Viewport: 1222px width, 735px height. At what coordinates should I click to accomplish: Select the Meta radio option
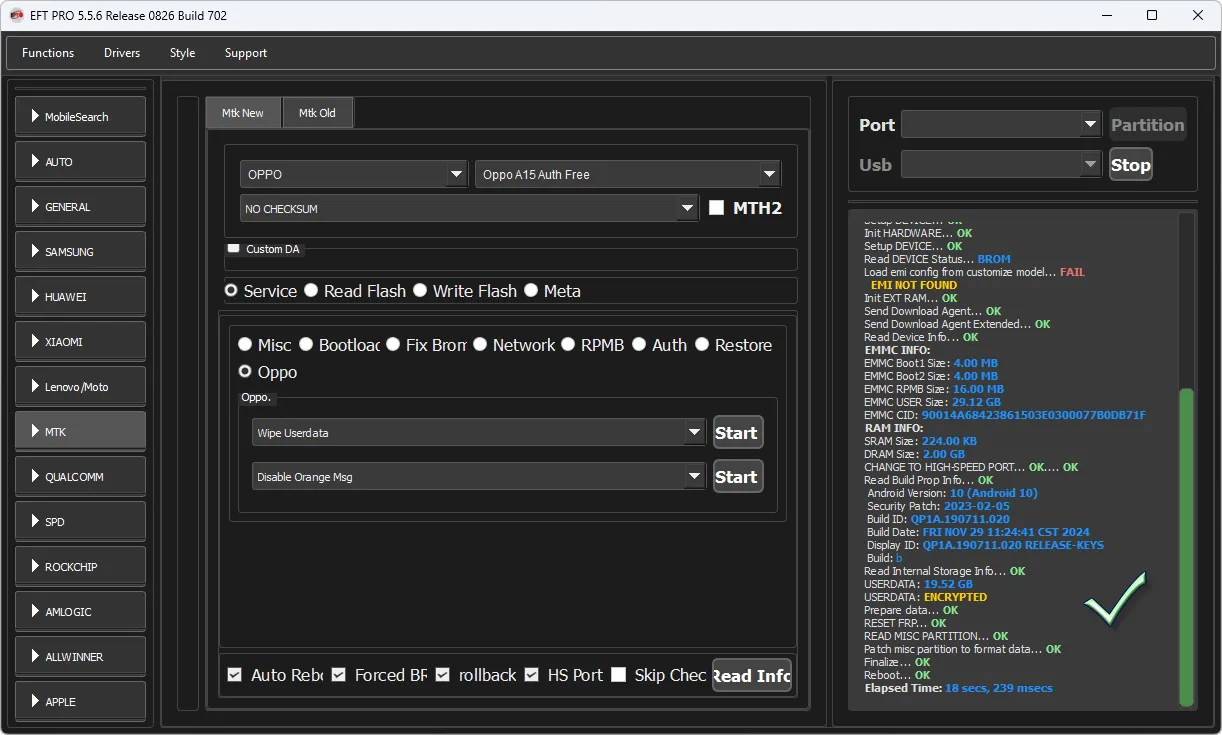pos(532,291)
